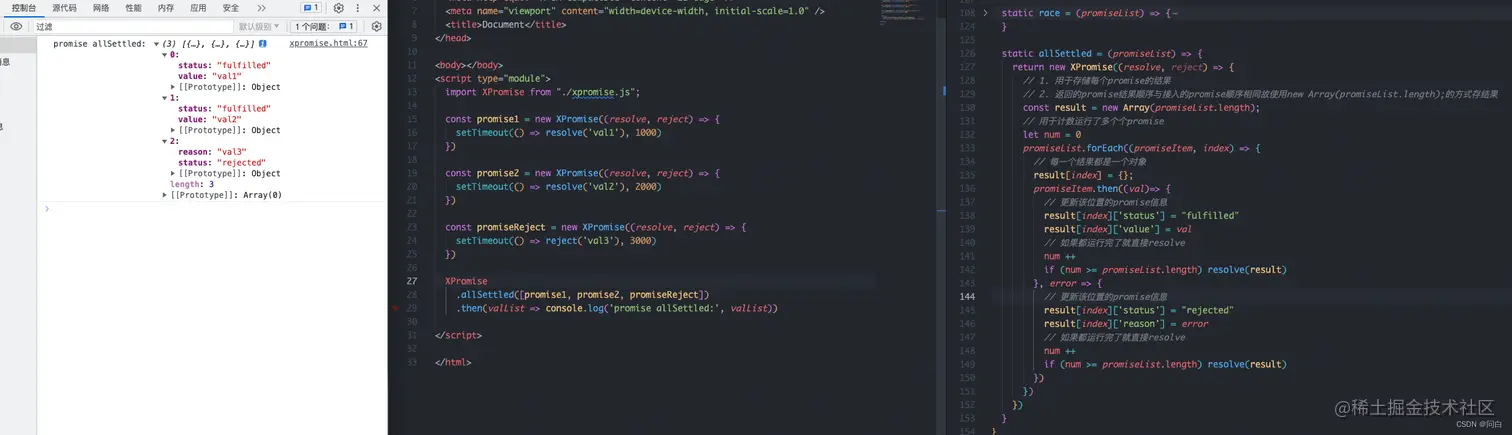Switch to the 源代码 sources tab
The image size is (1512, 435).
click(x=64, y=8)
